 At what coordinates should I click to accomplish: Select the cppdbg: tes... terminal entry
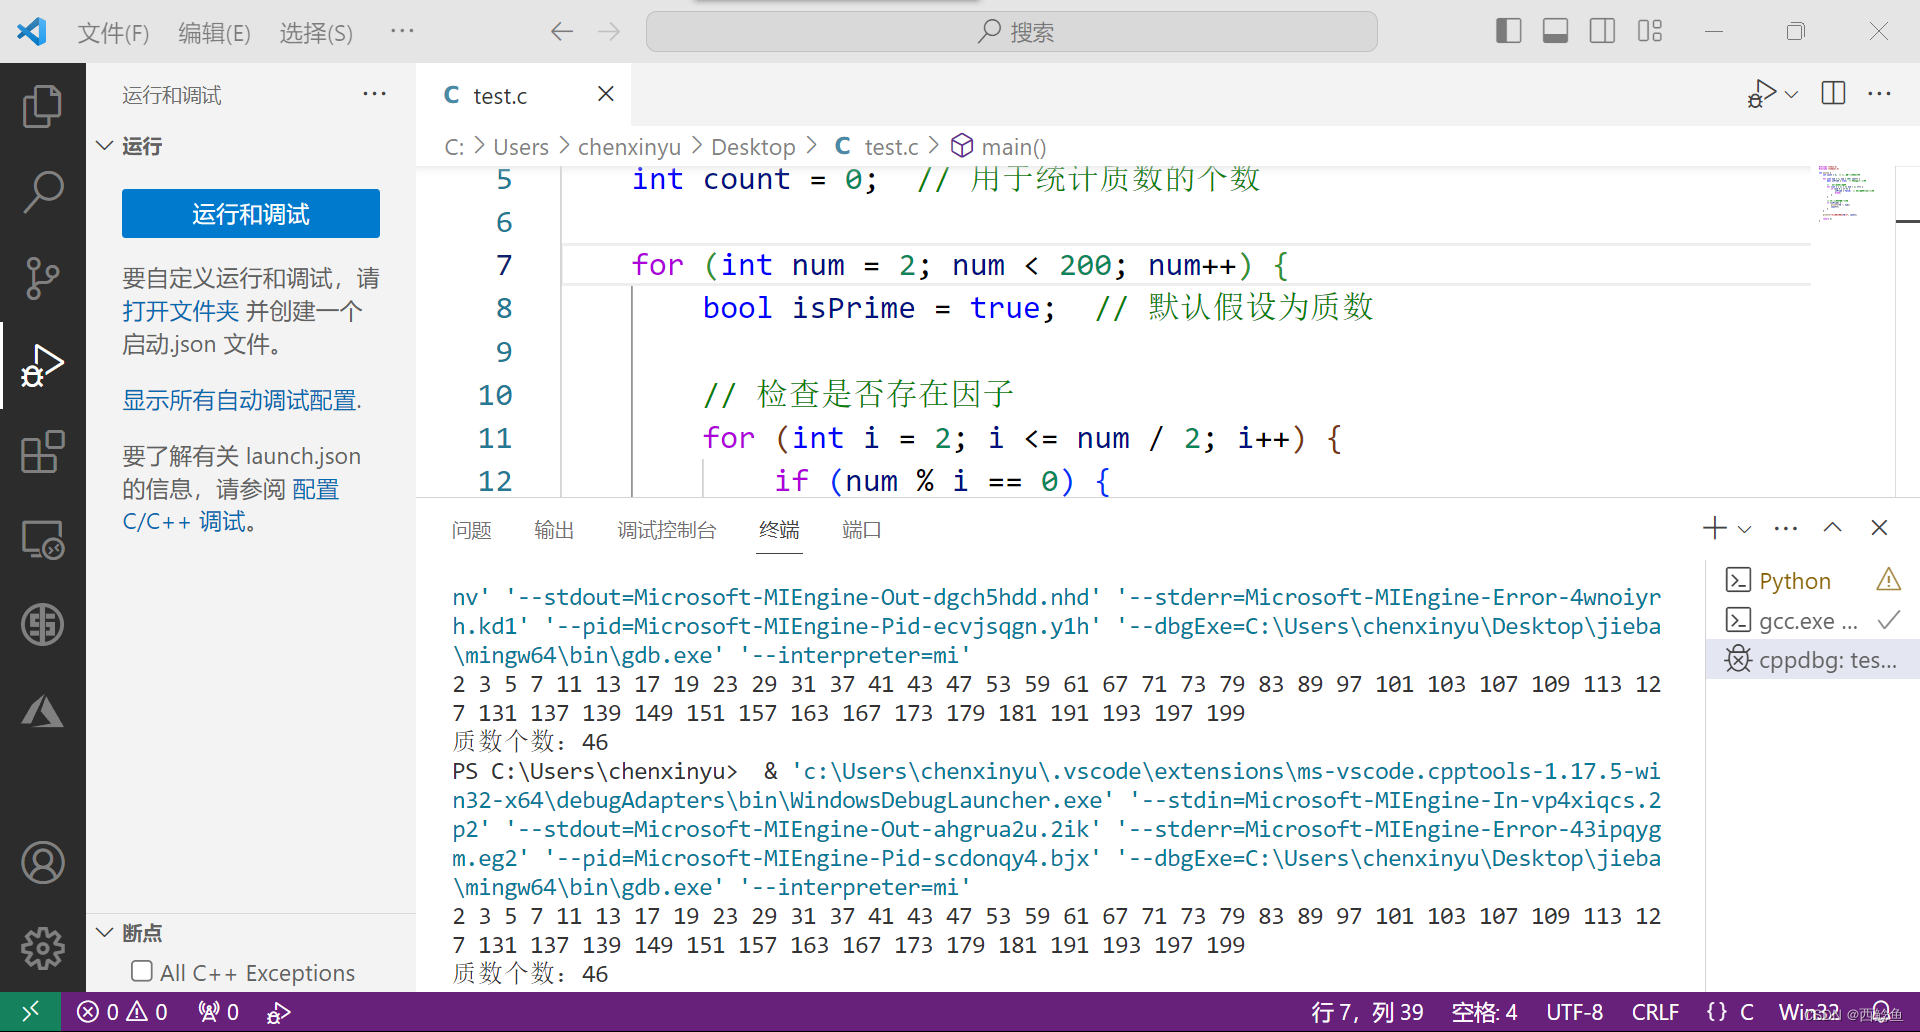pos(1812,660)
